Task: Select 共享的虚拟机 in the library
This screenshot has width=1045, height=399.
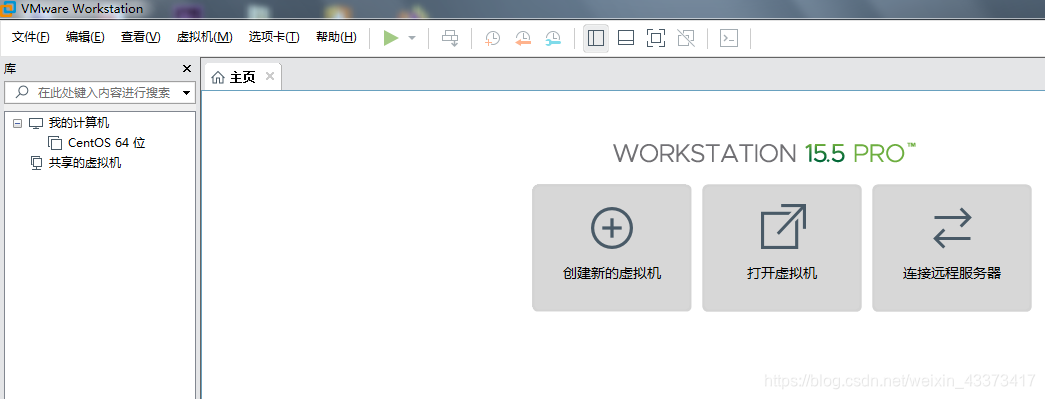Action: pos(85,163)
